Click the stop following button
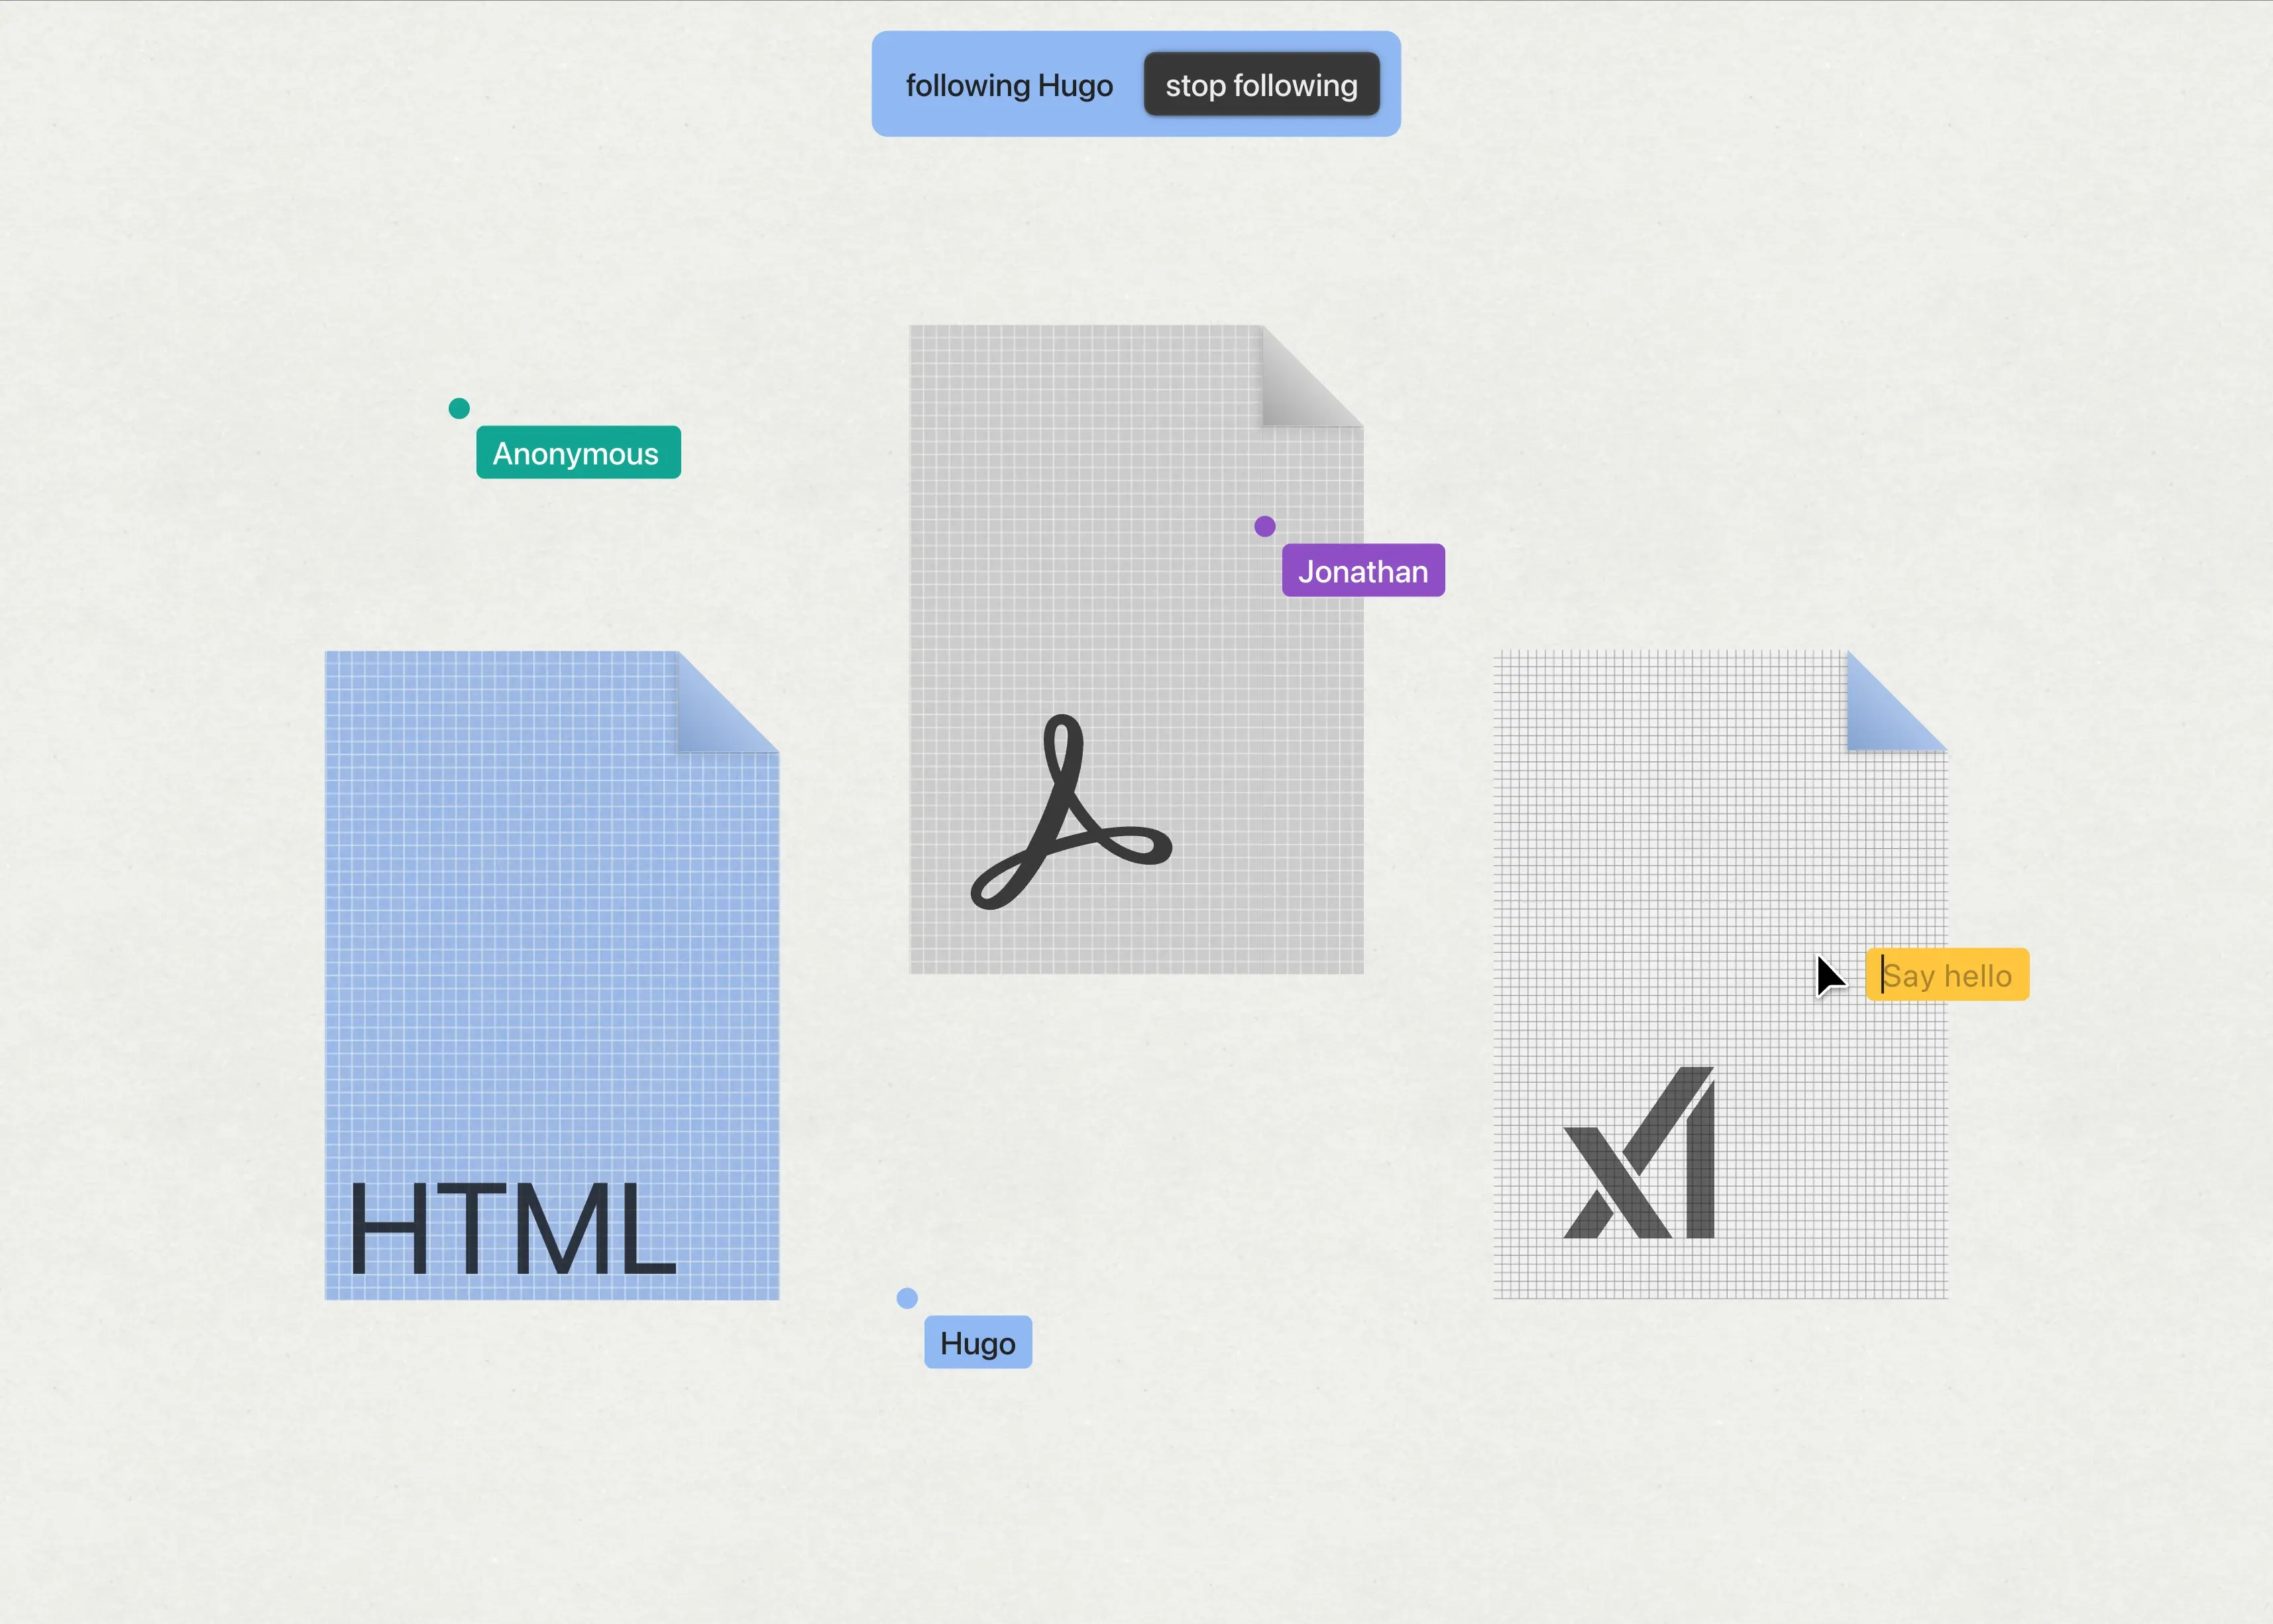This screenshot has height=1624, width=2273. 1261,85
